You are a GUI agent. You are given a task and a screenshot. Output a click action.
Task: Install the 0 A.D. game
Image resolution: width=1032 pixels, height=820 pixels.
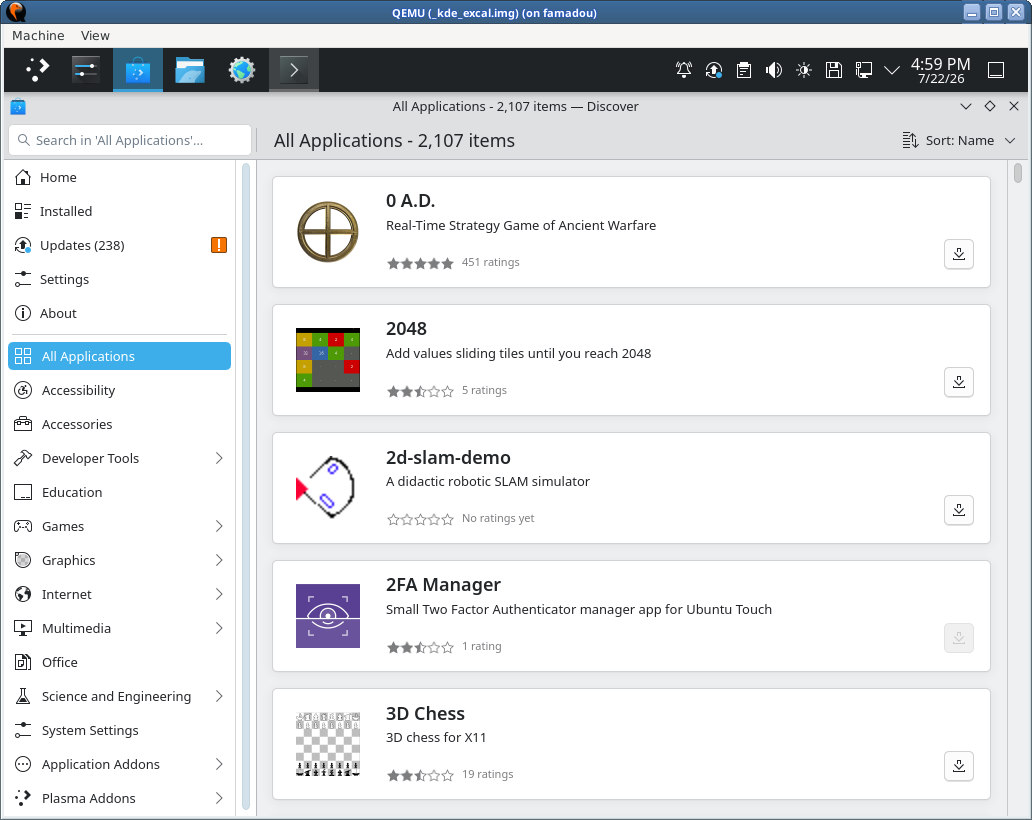(958, 254)
